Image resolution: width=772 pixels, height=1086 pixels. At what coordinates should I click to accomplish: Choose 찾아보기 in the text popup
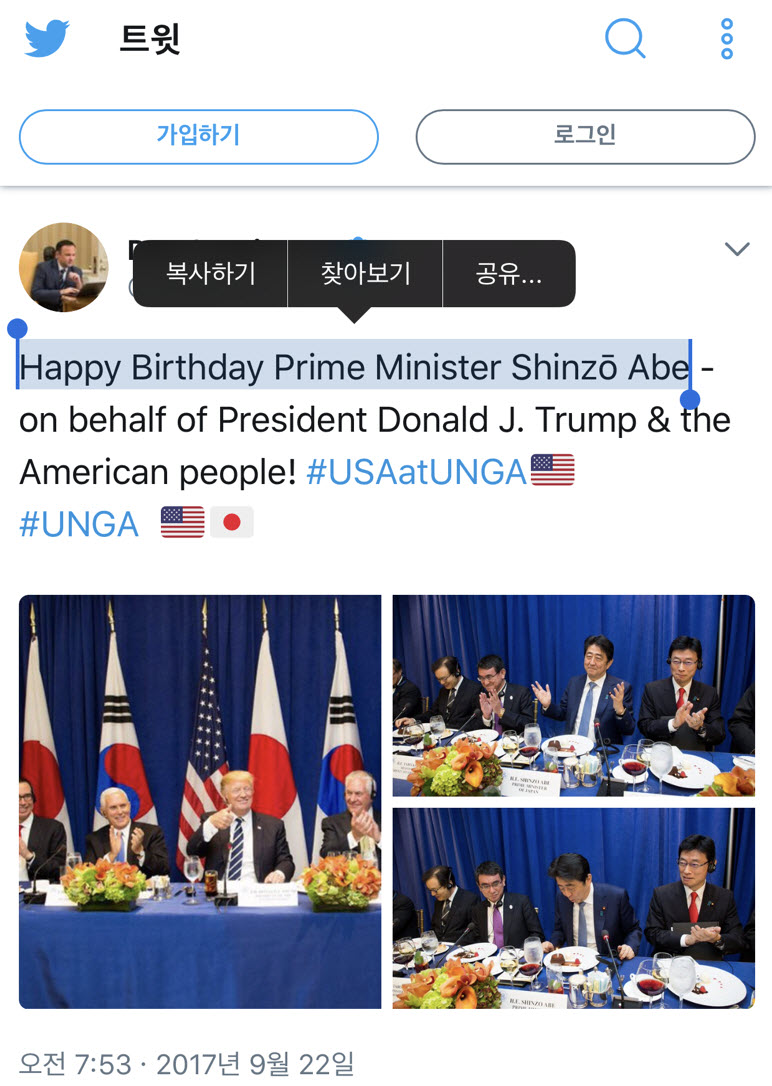(365, 273)
